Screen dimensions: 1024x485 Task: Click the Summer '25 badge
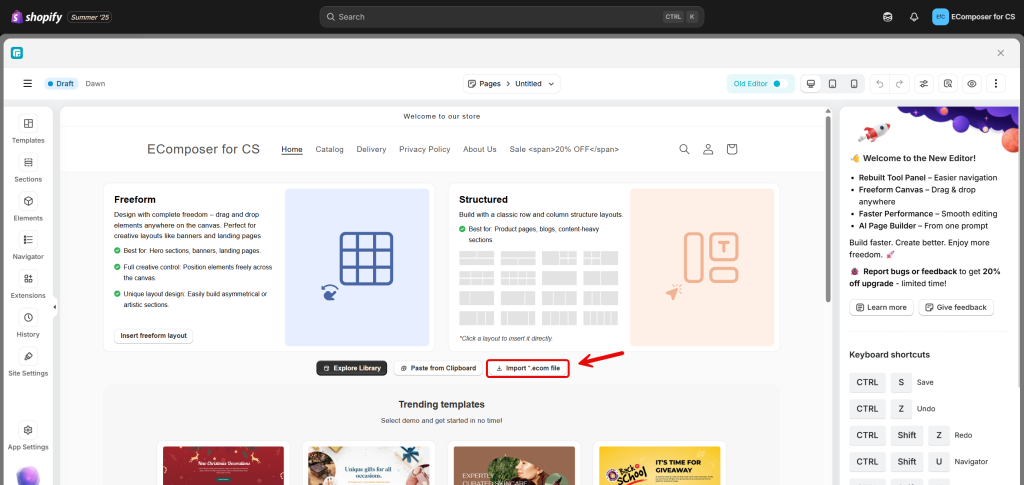click(89, 17)
